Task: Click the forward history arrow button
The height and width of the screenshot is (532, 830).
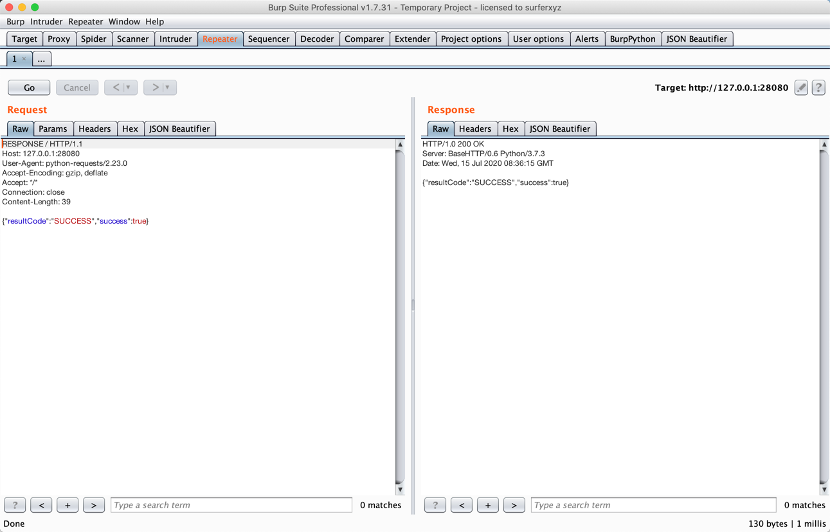Action: [x=155, y=87]
